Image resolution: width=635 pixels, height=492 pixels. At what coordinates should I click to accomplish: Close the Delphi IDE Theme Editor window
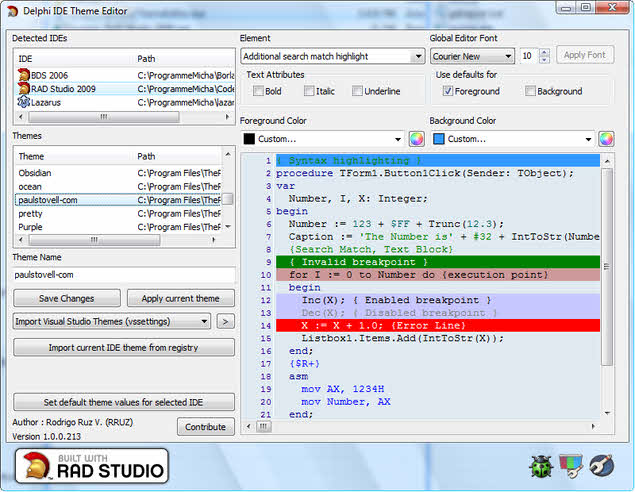click(612, 7)
